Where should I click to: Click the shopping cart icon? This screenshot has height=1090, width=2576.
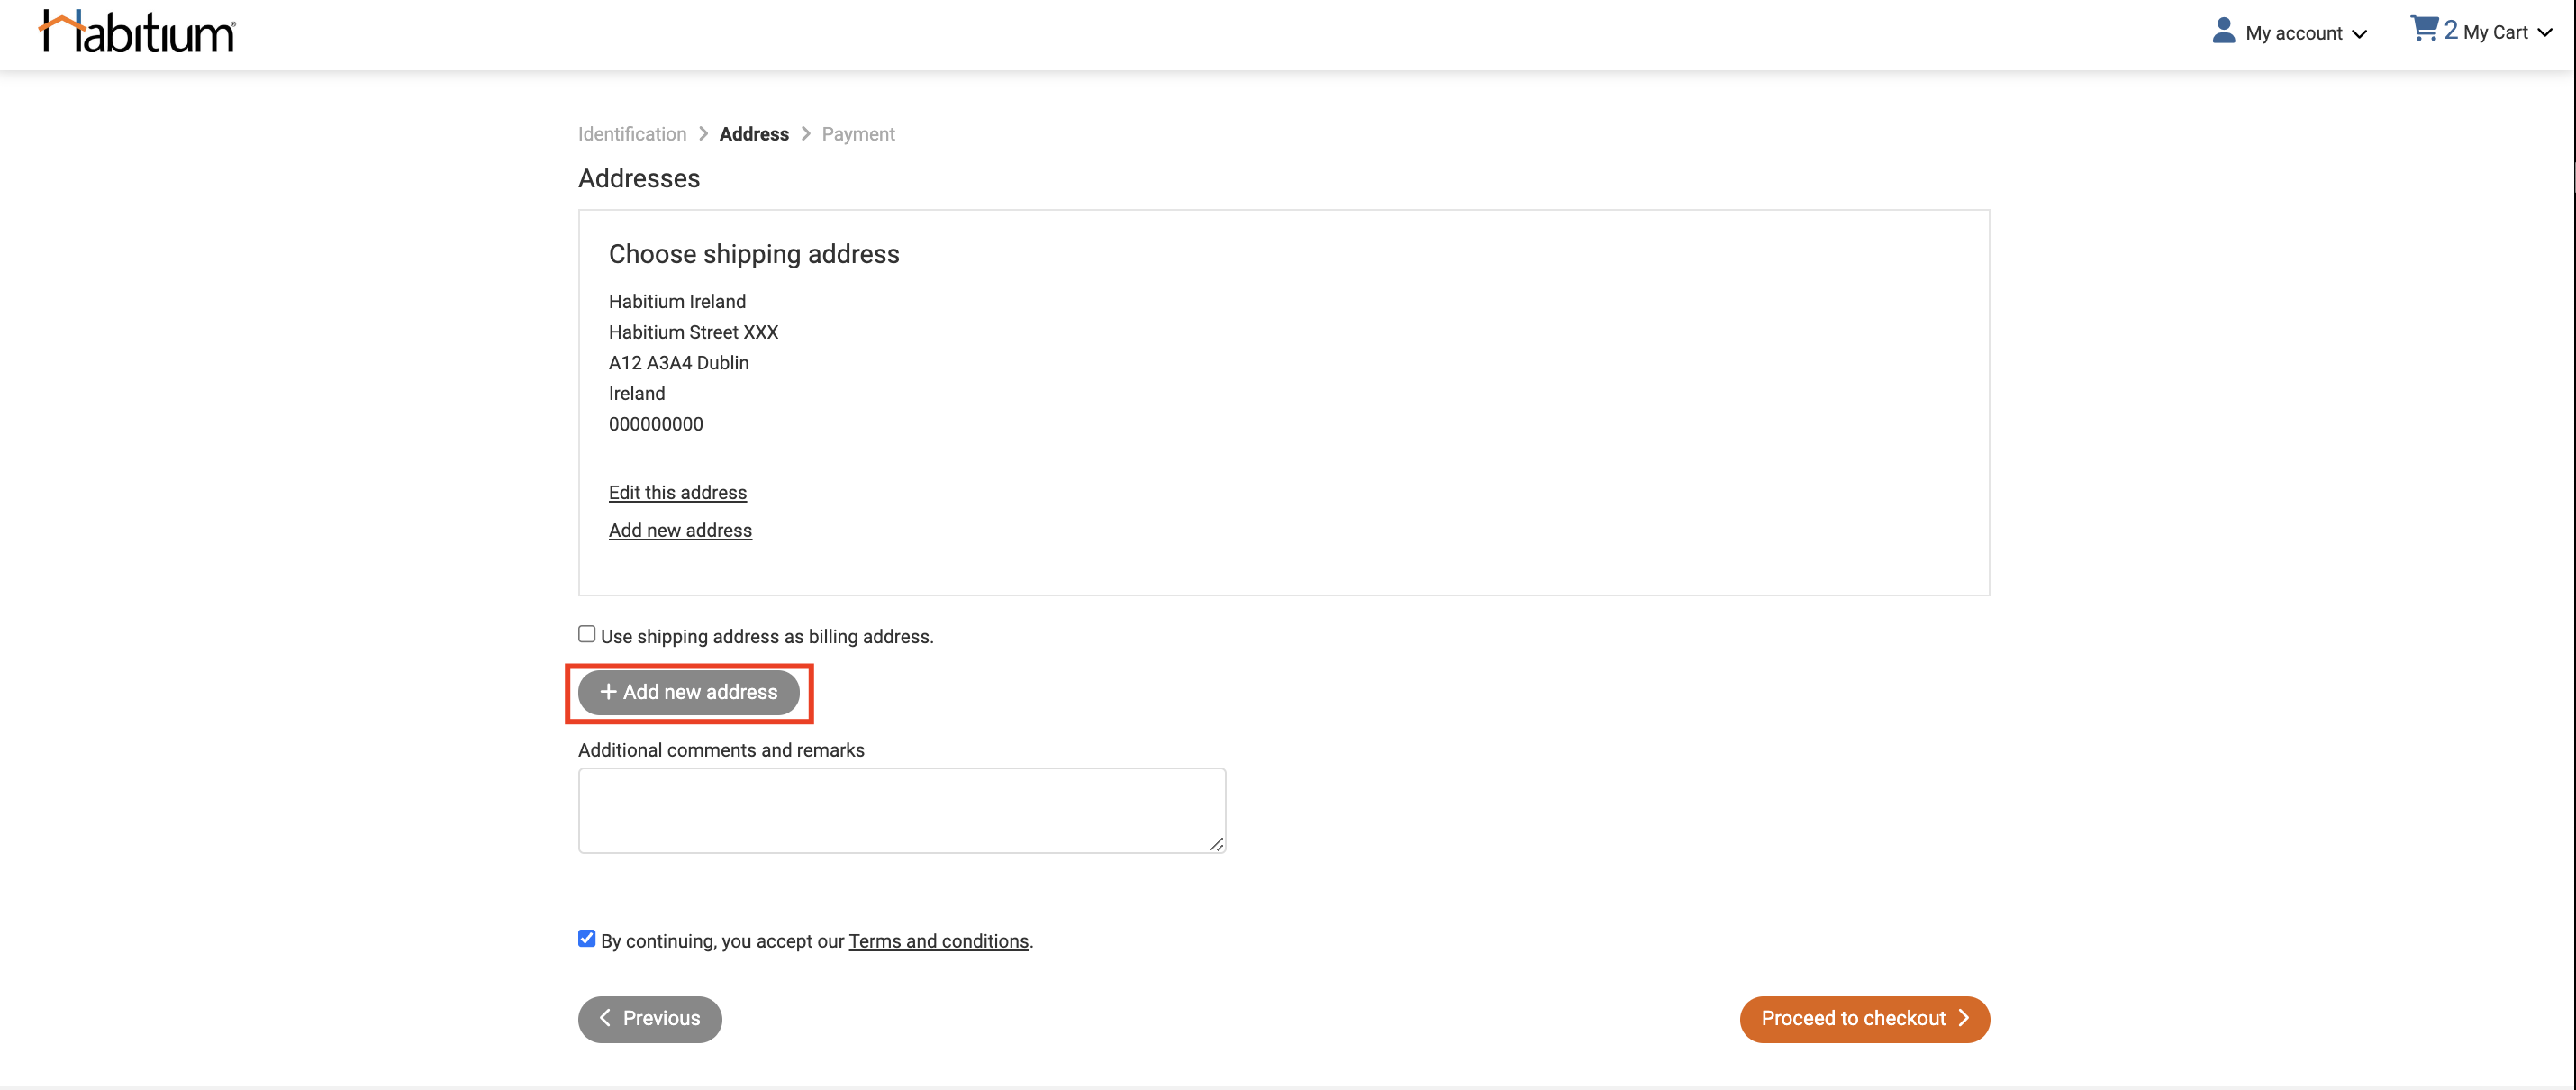pyautogui.click(x=2424, y=28)
